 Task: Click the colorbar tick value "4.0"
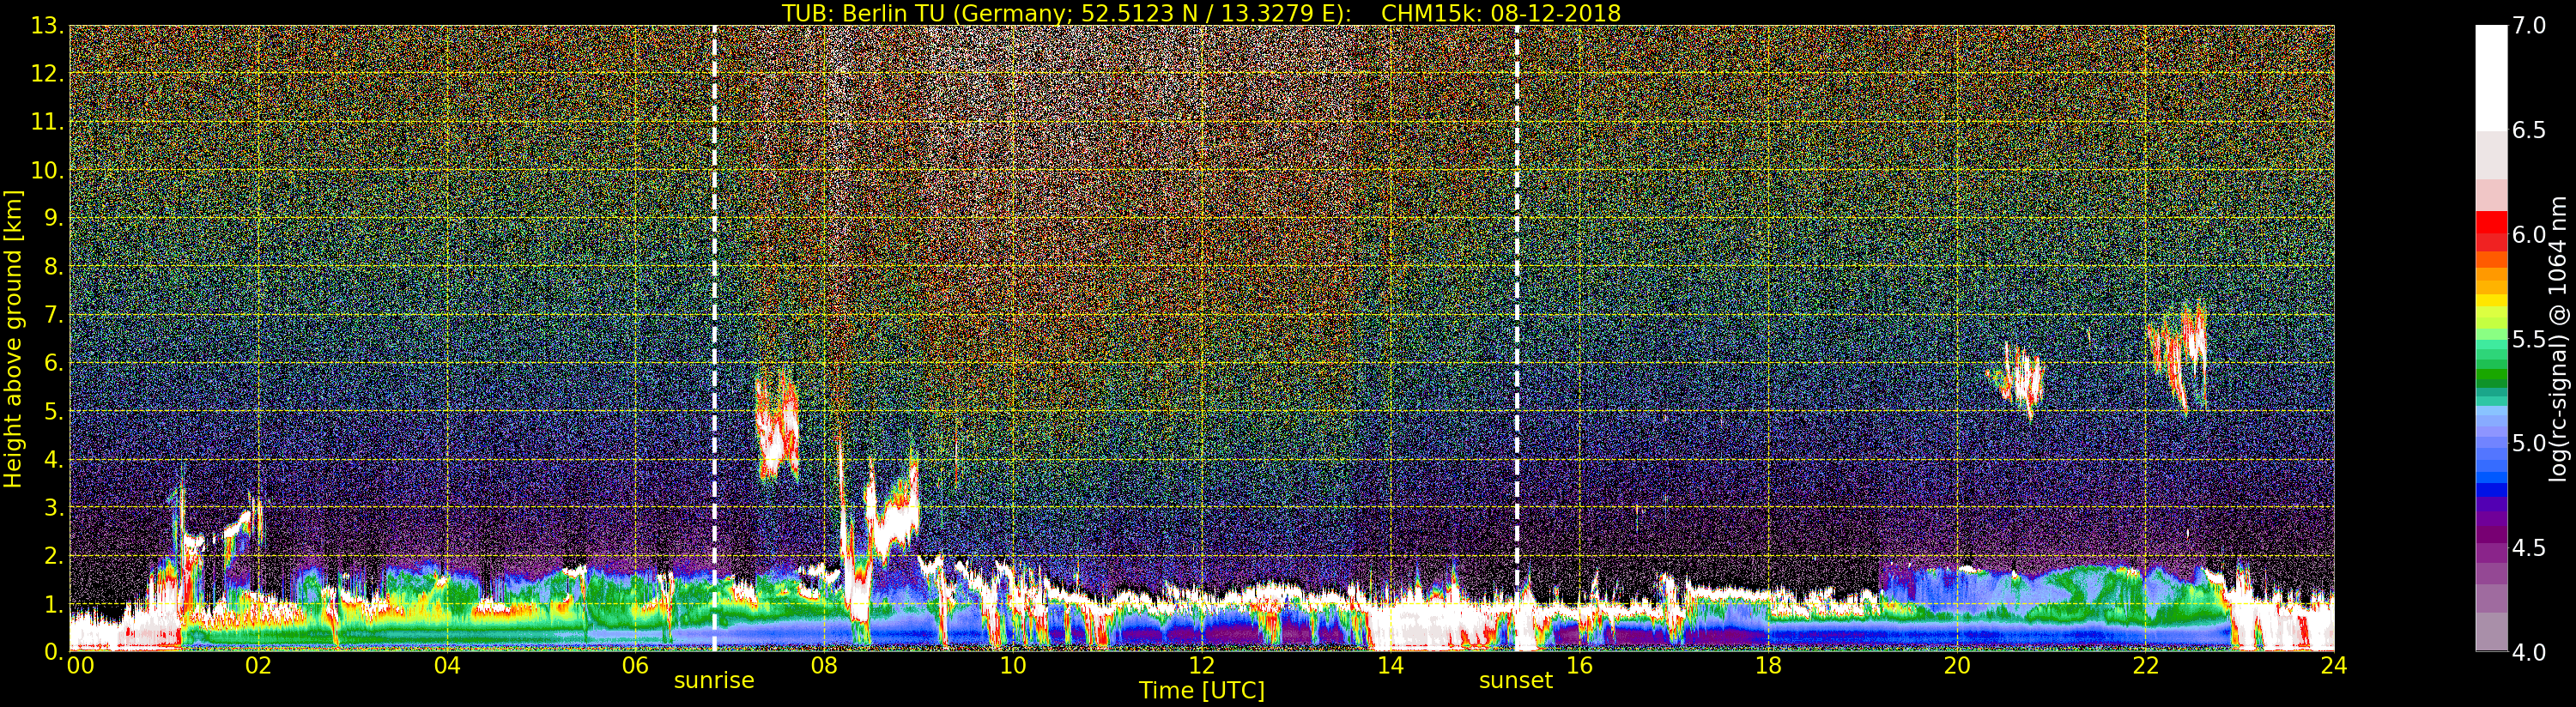point(2529,652)
